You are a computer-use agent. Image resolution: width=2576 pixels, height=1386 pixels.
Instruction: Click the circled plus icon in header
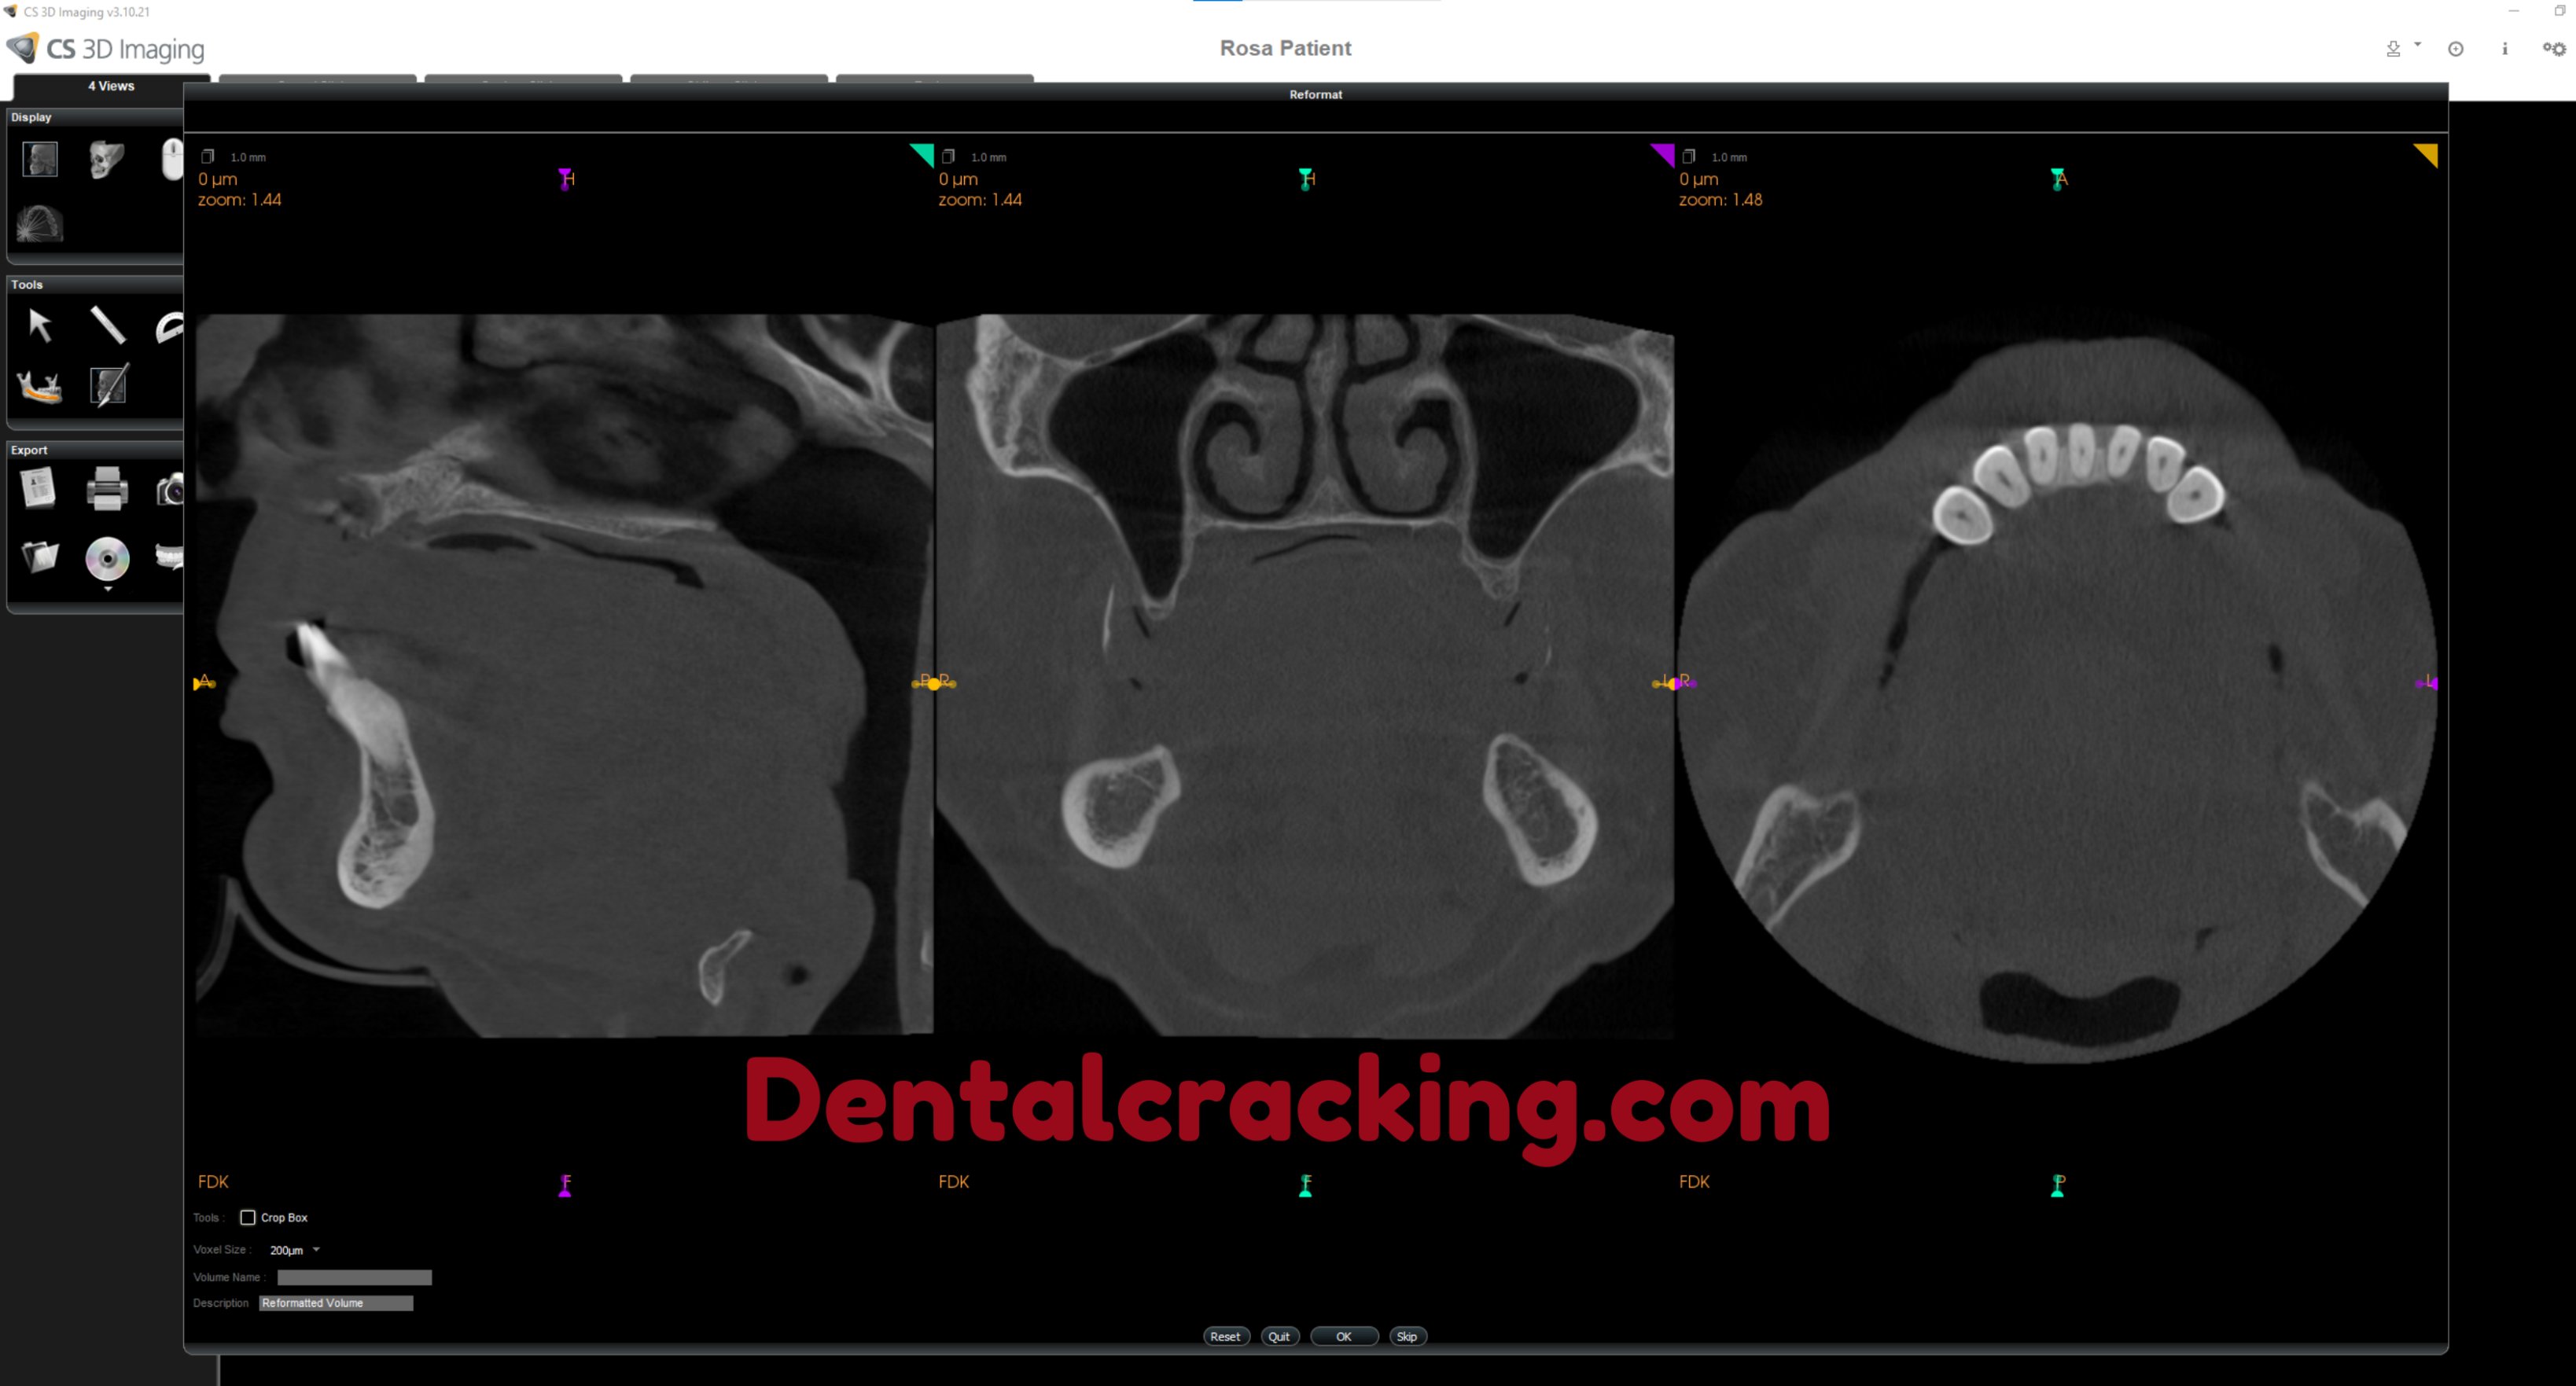pos(2455,49)
